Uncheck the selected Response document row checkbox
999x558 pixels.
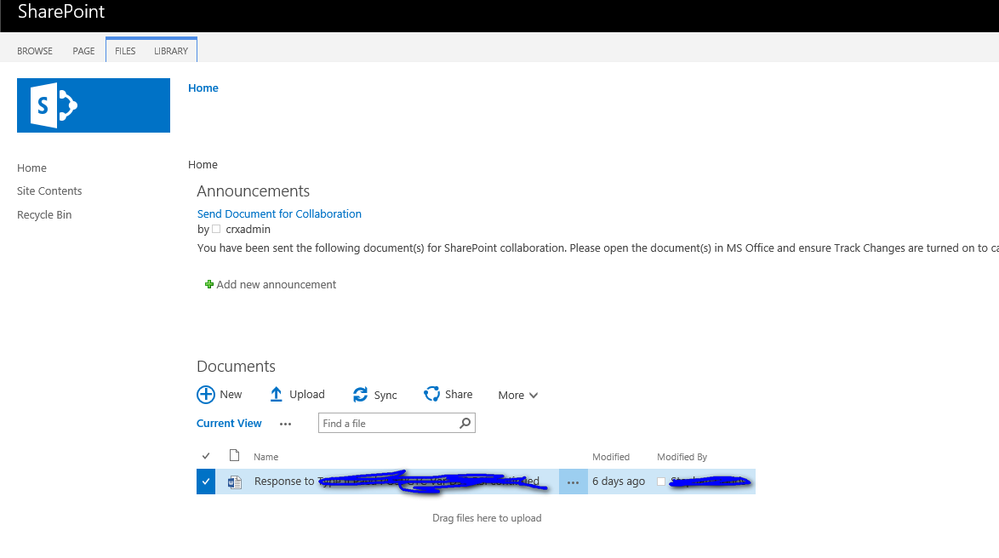pos(206,482)
